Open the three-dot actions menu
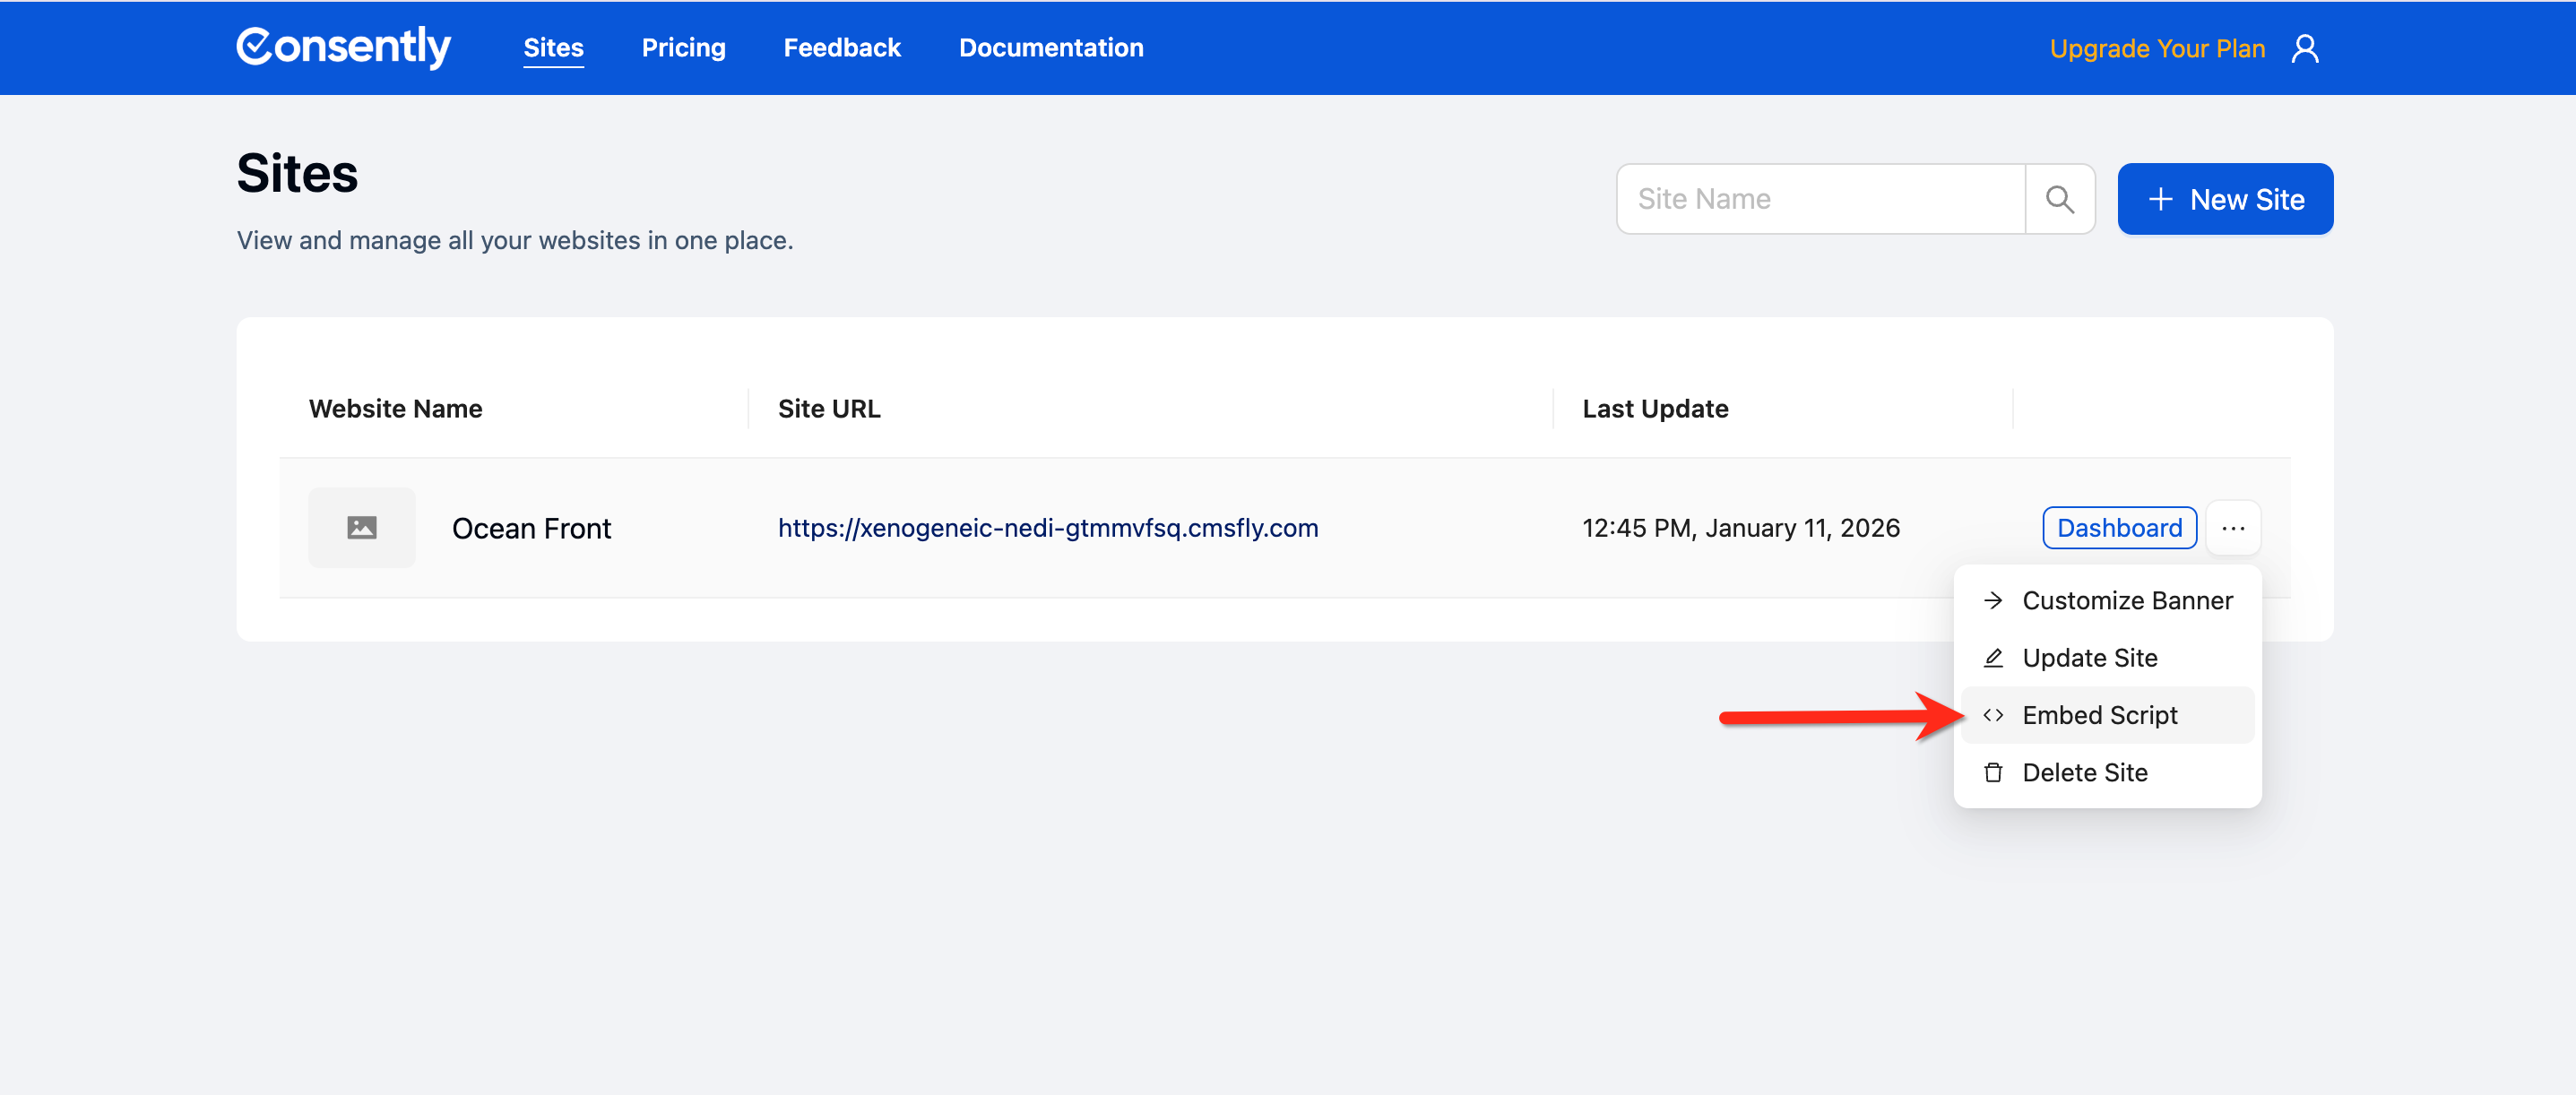 (2233, 527)
